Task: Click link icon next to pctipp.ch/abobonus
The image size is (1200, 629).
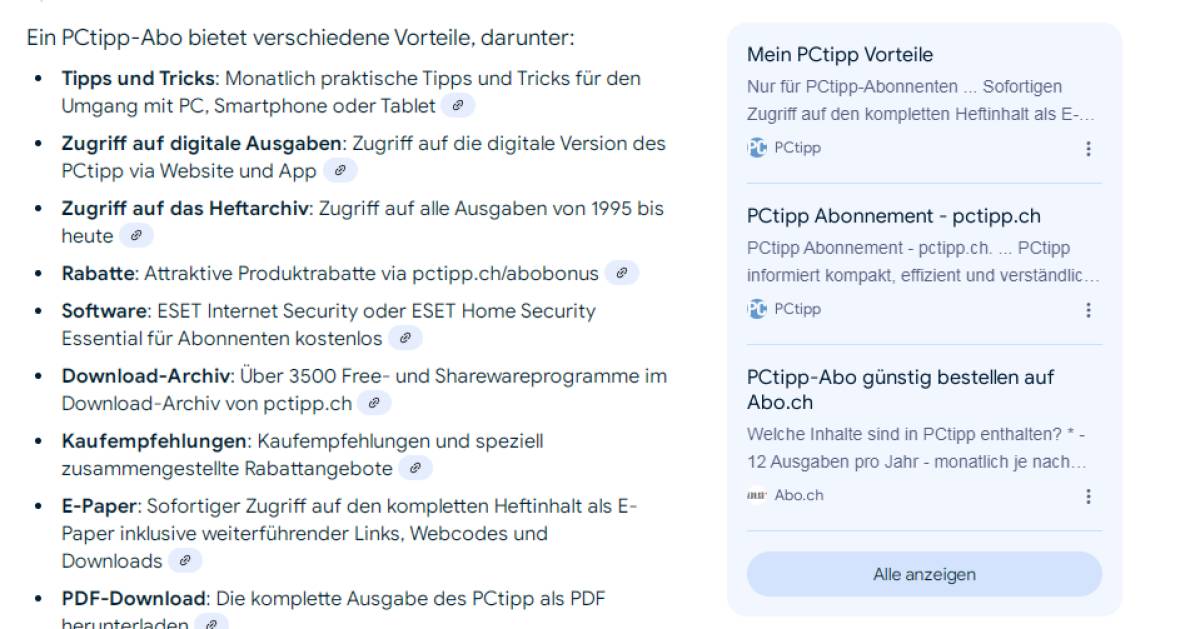Action: [x=622, y=273]
